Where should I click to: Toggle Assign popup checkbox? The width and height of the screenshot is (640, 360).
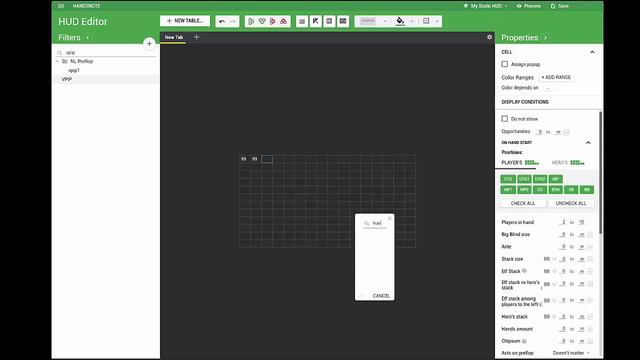[505, 64]
